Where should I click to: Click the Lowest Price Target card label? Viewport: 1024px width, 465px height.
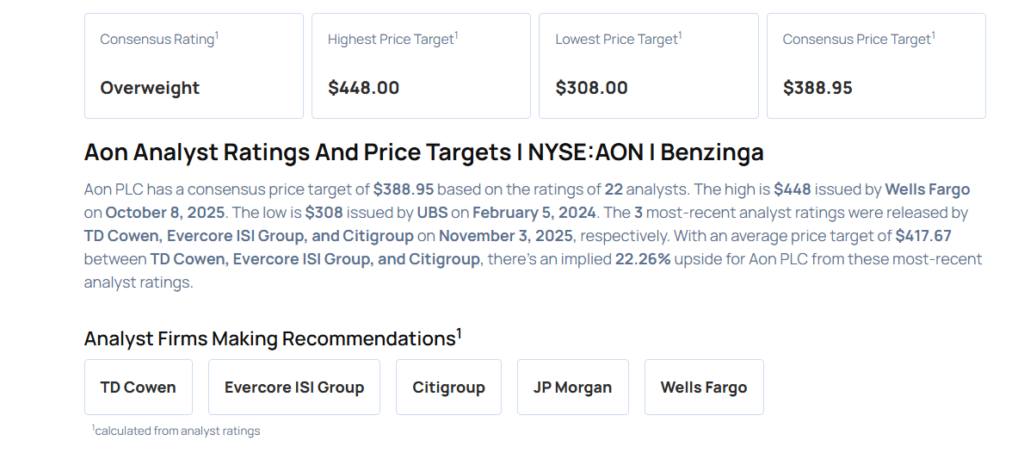tap(618, 39)
